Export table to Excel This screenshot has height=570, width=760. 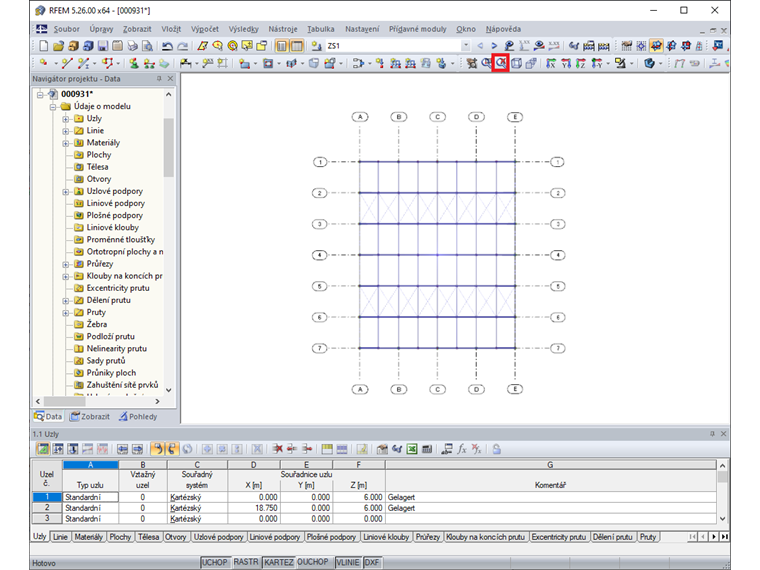point(412,449)
